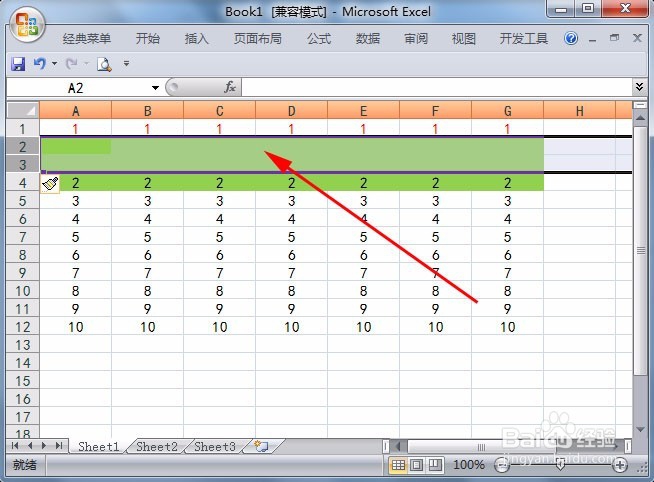Open the 开发工具 ribbon tab
654x482 pixels.
click(523, 39)
